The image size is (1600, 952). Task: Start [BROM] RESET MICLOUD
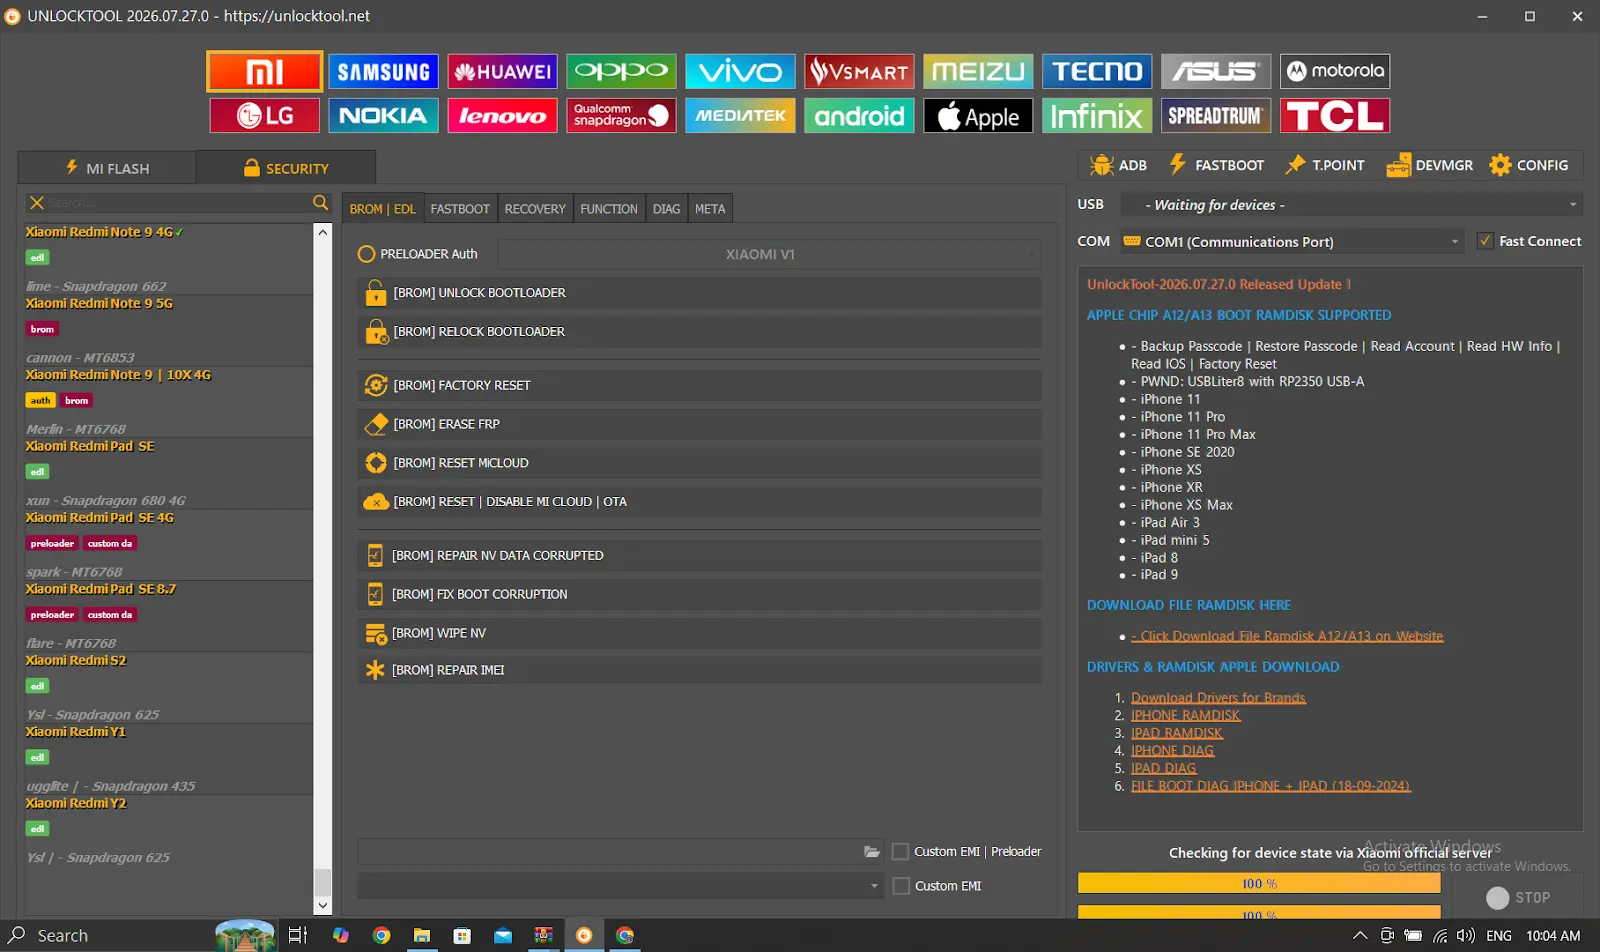(x=699, y=463)
